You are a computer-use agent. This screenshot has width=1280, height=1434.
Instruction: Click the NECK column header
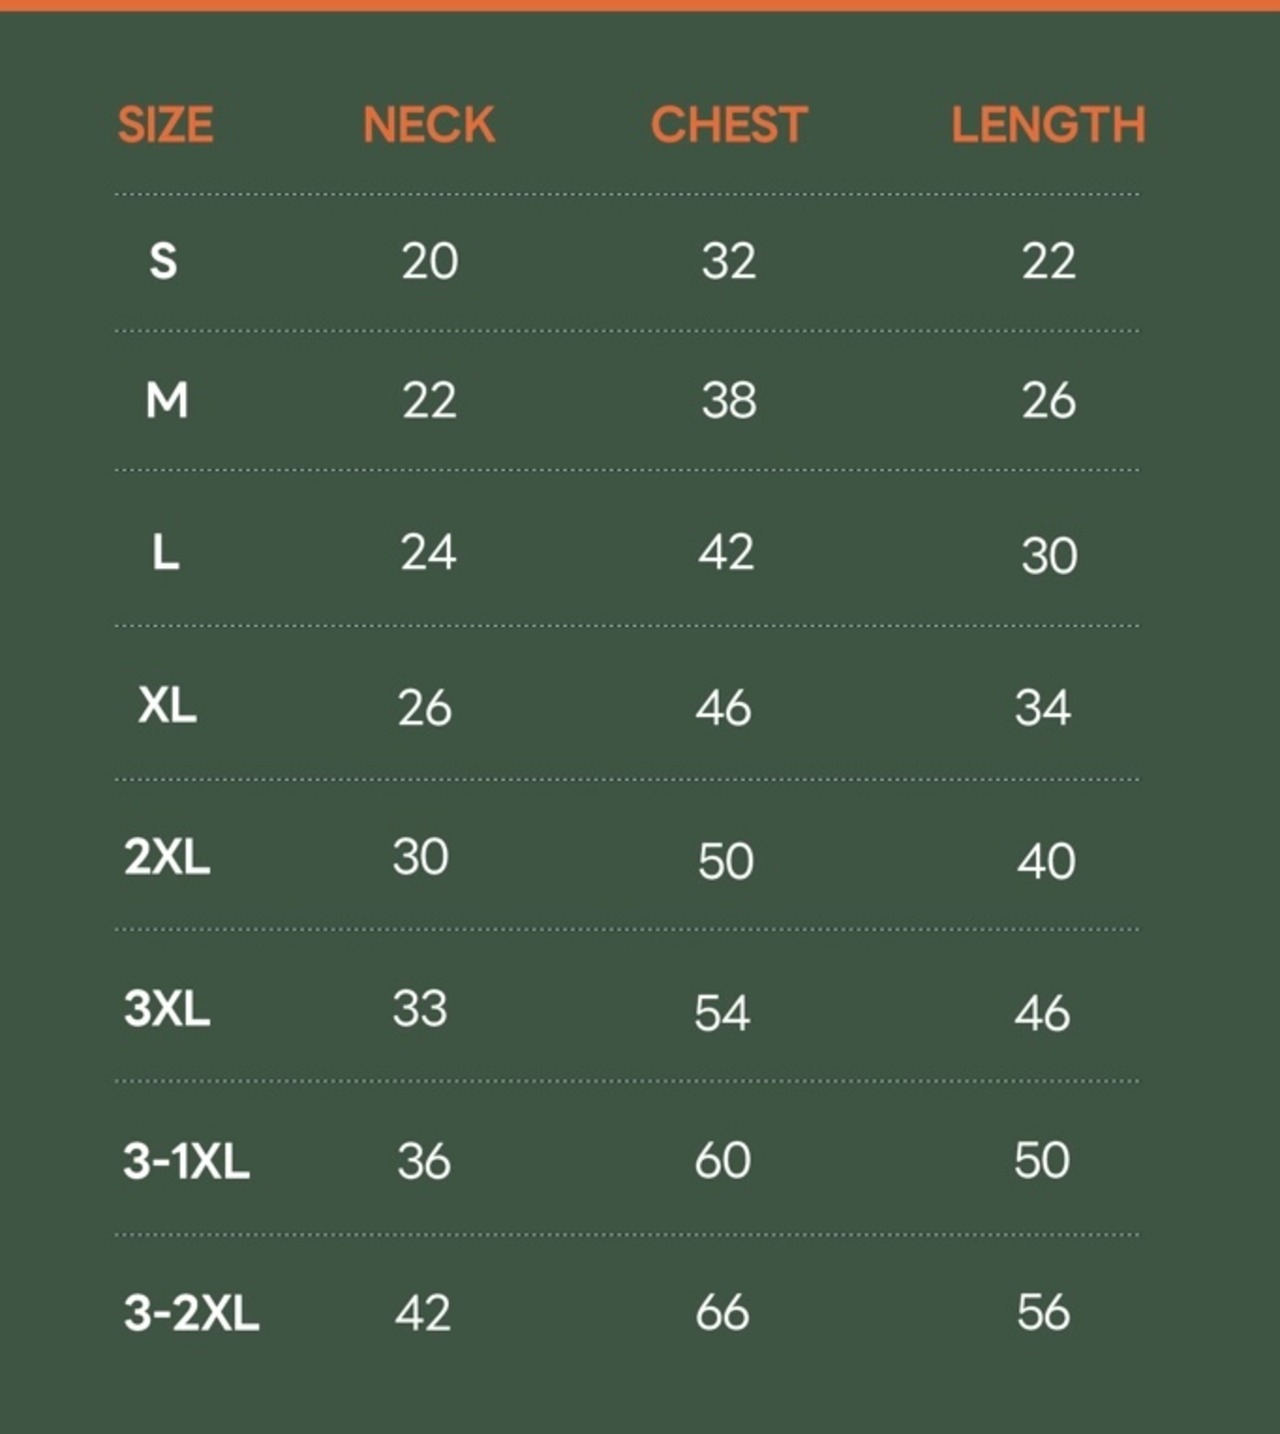tap(428, 125)
